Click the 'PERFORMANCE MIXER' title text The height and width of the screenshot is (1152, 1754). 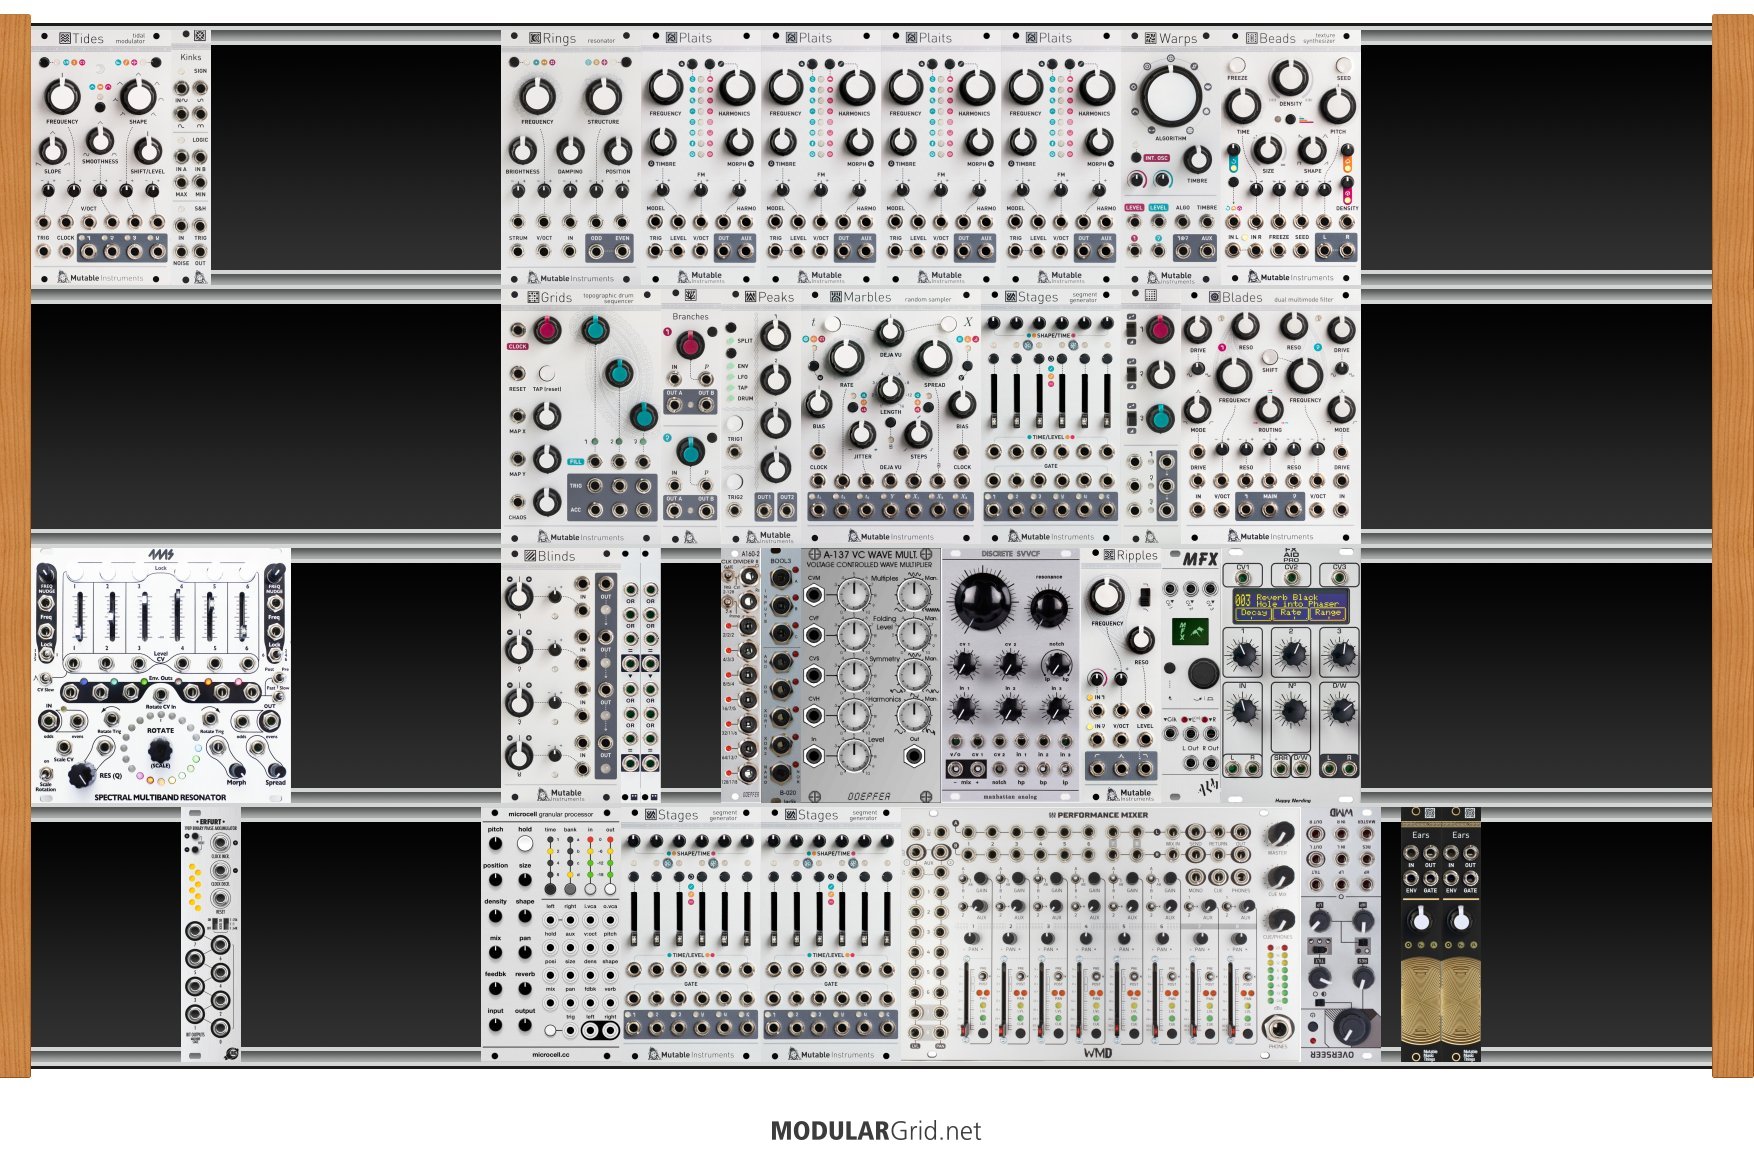tap(1102, 815)
